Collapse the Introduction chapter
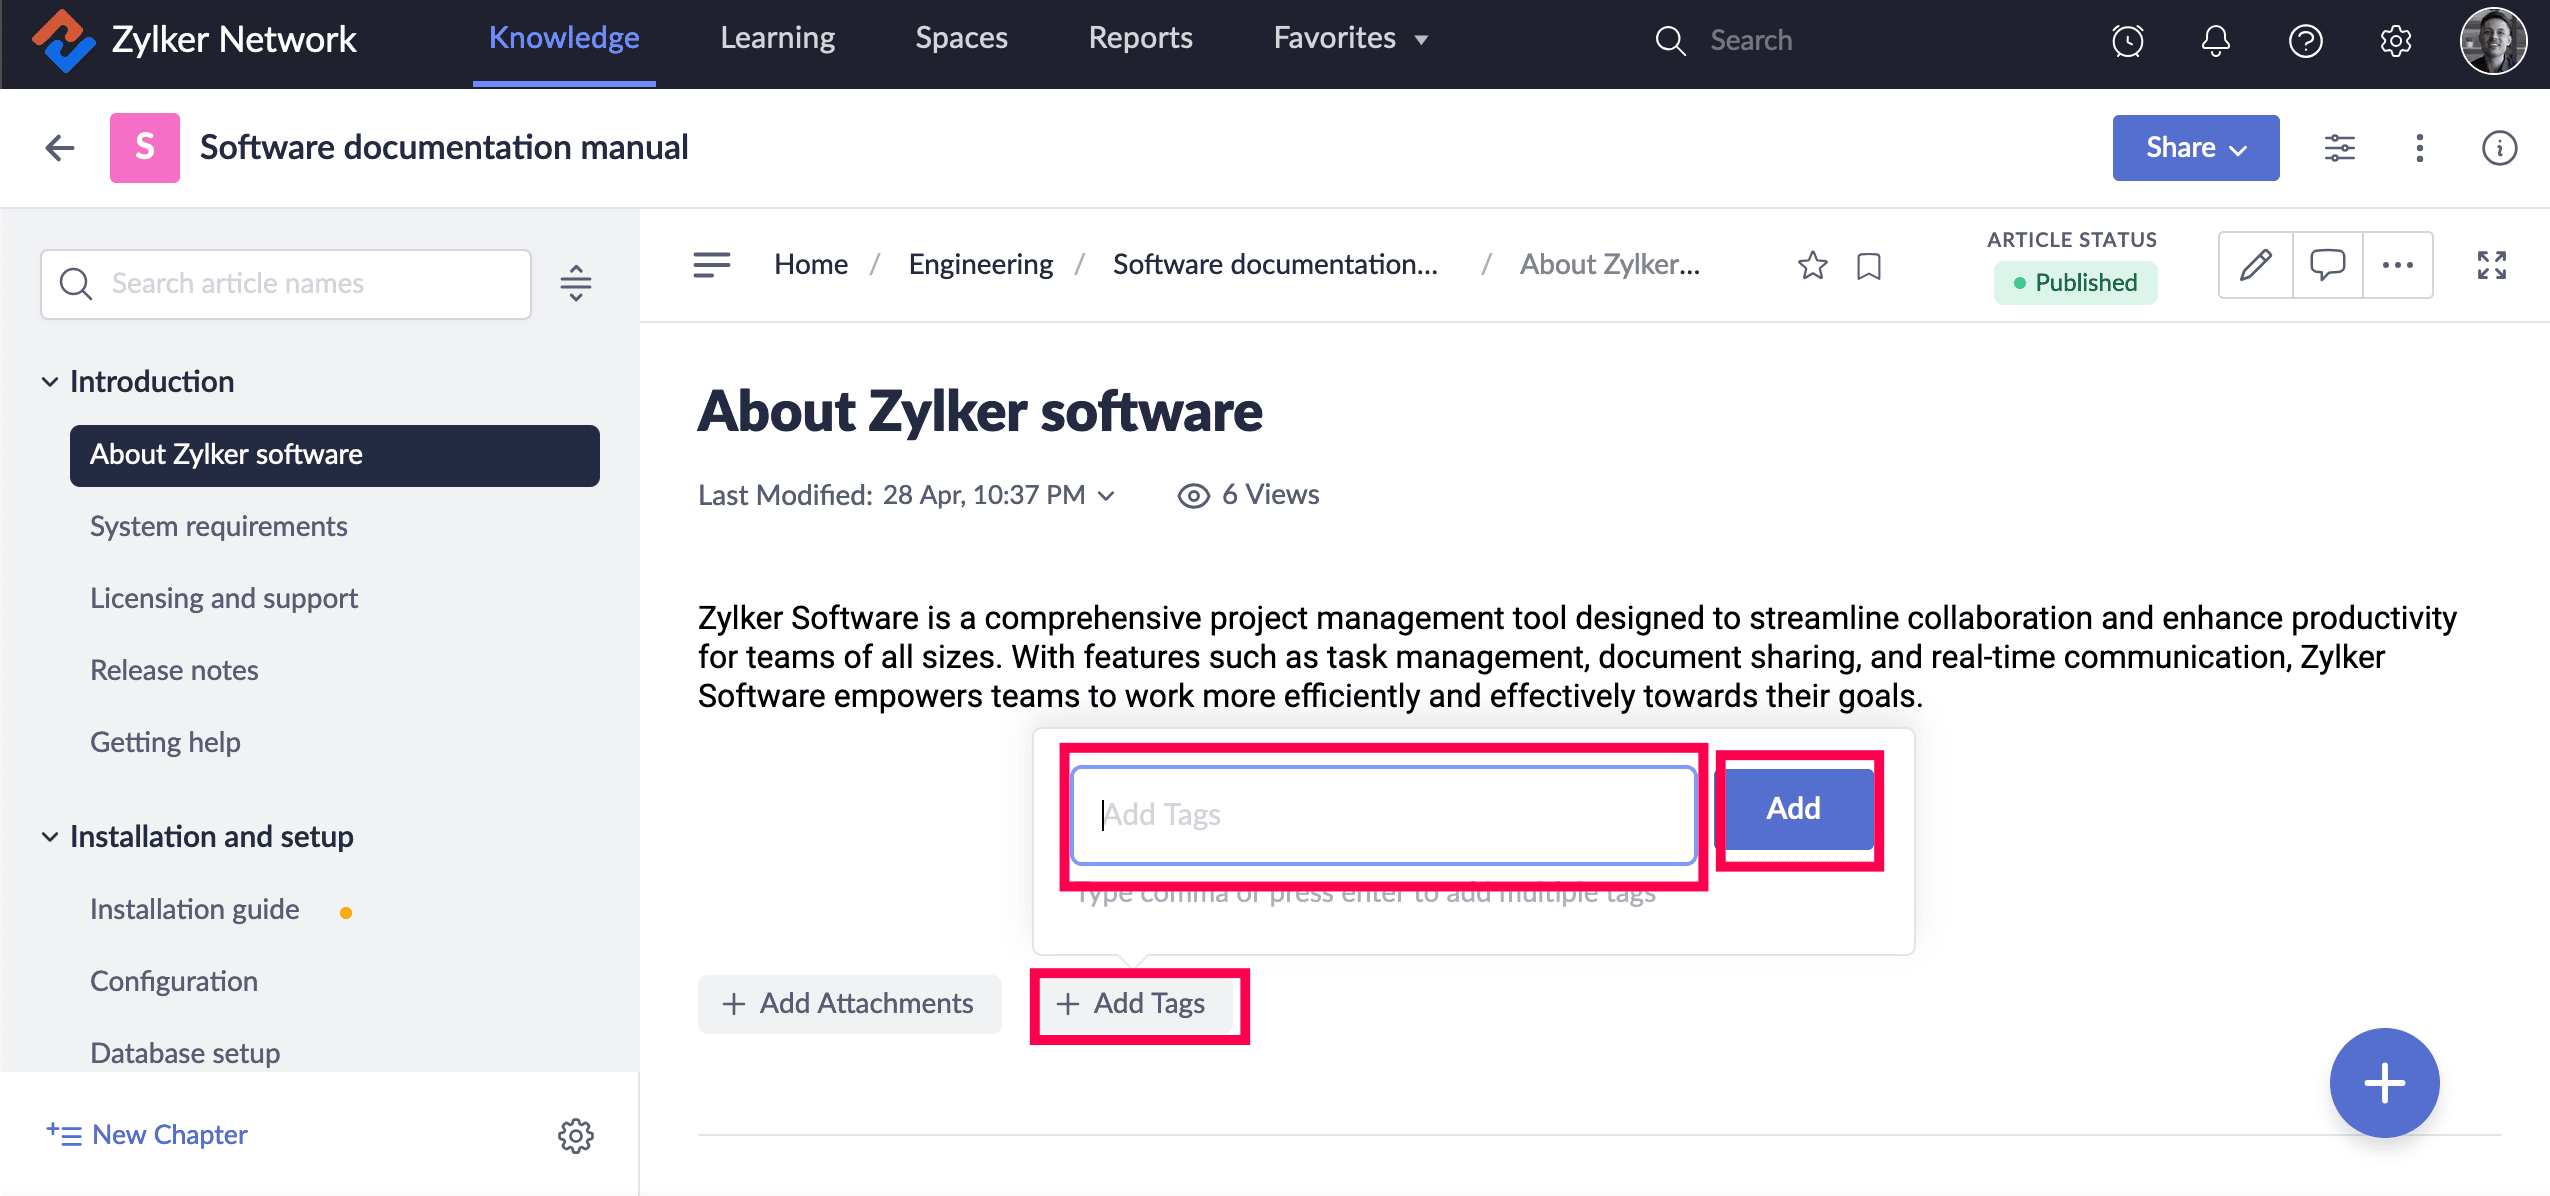Image resolution: width=2550 pixels, height=1196 pixels. pos(50,382)
